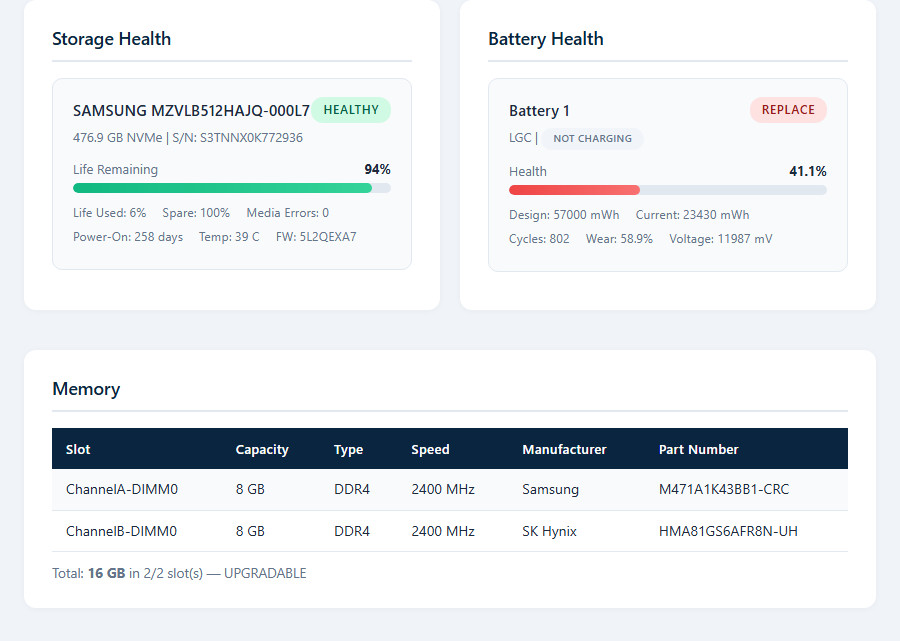900x641 pixels.
Task: Click the Part Number column header
Action: point(699,449)
